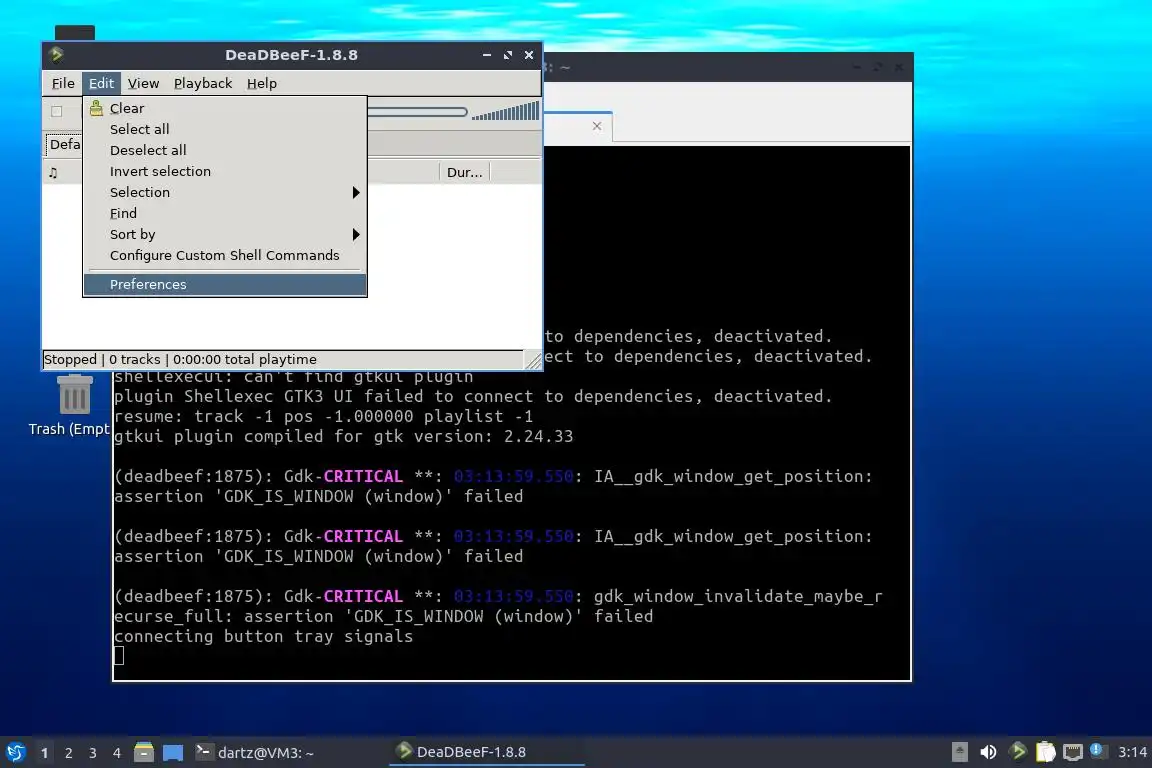Click the DeaDBeeF seek bar
This screenshot has height=768, width=1152.
click(x=417, y=112)
